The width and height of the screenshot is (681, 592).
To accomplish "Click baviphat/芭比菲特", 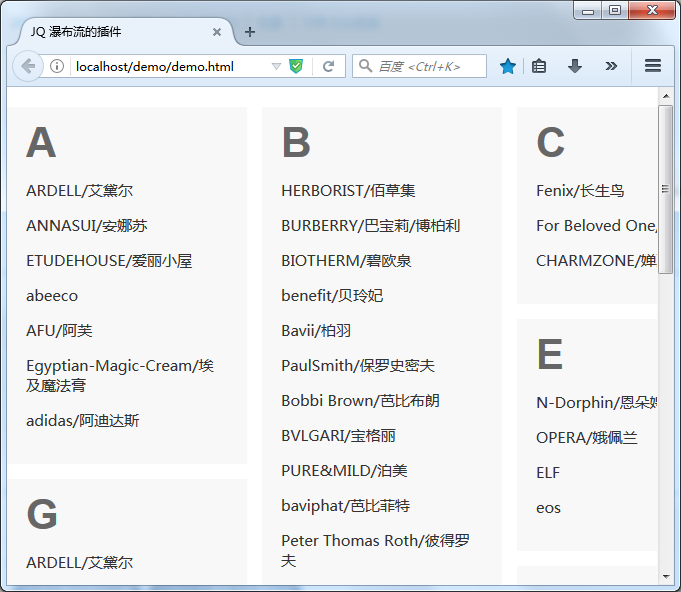I will (346, 506).
